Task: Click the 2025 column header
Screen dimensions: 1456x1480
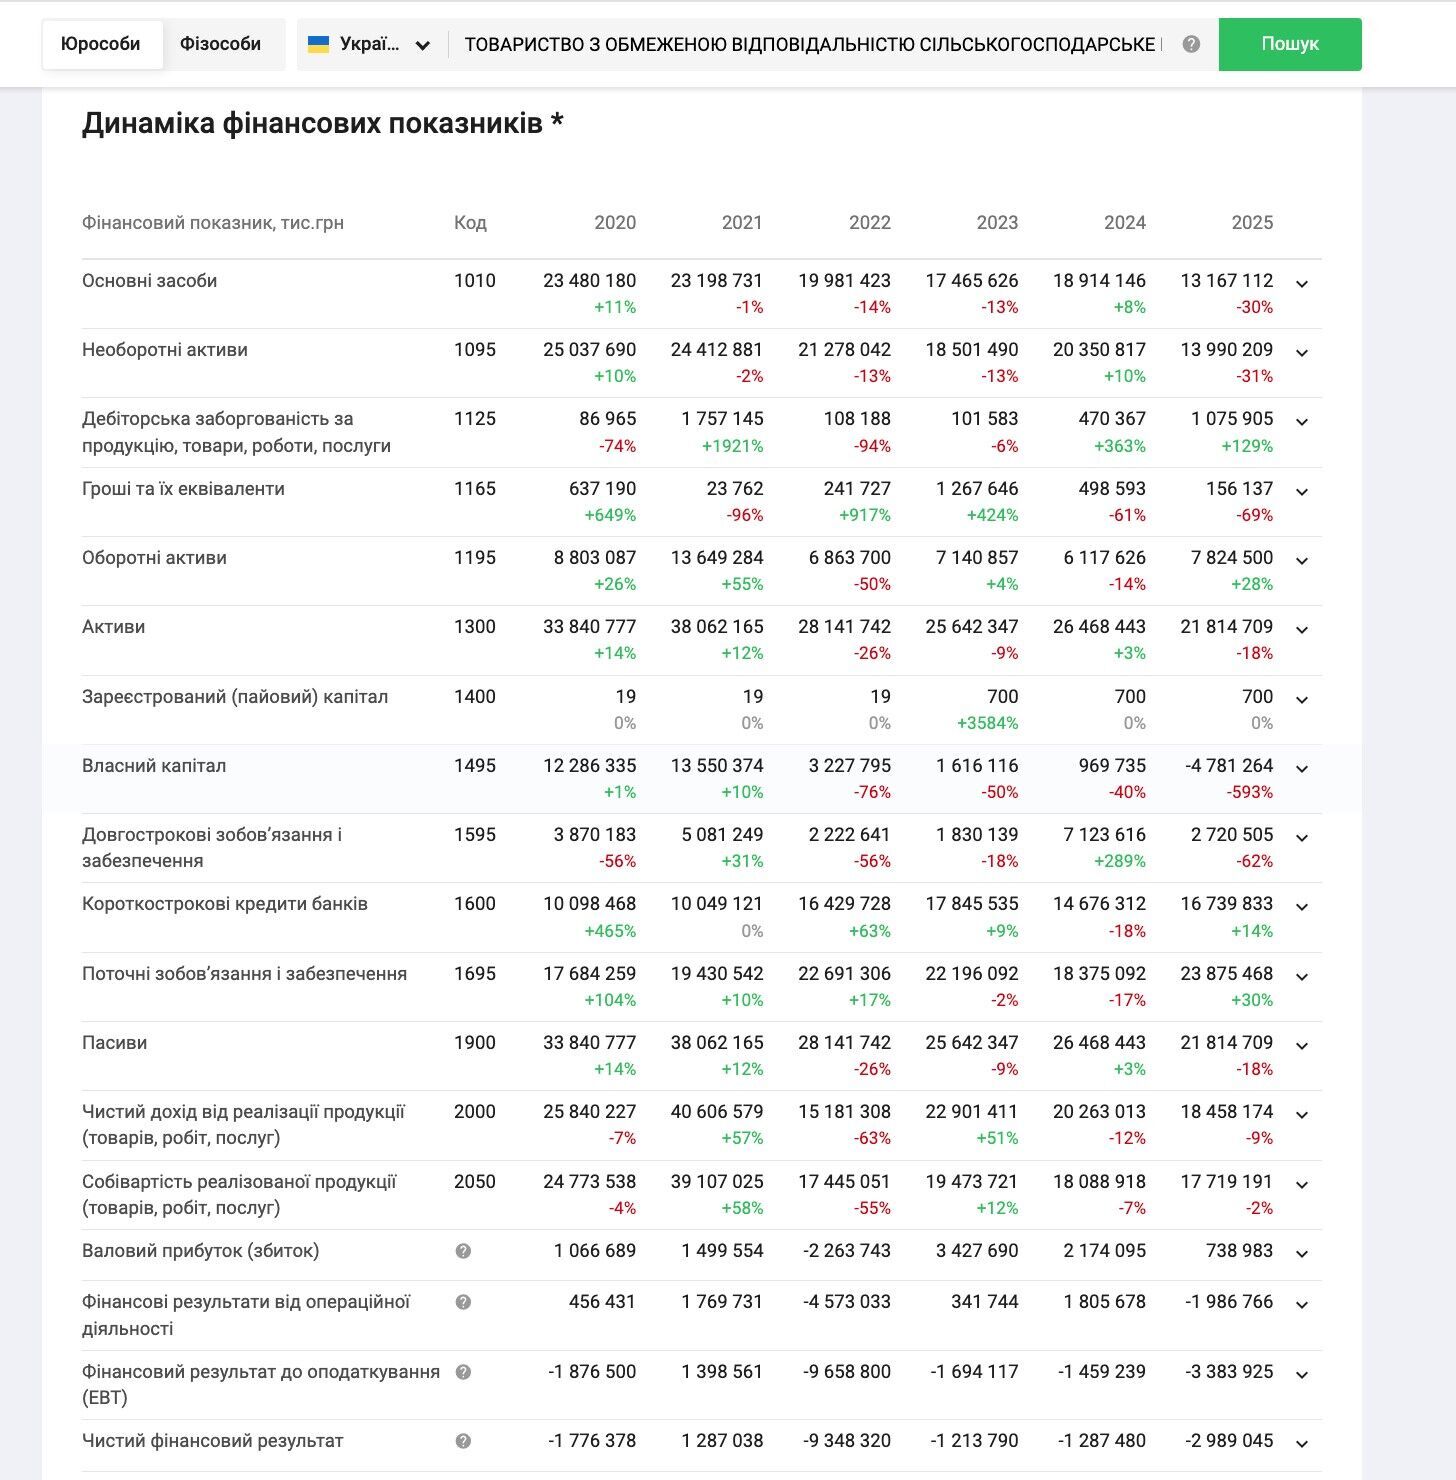Action: [1252, 223]
